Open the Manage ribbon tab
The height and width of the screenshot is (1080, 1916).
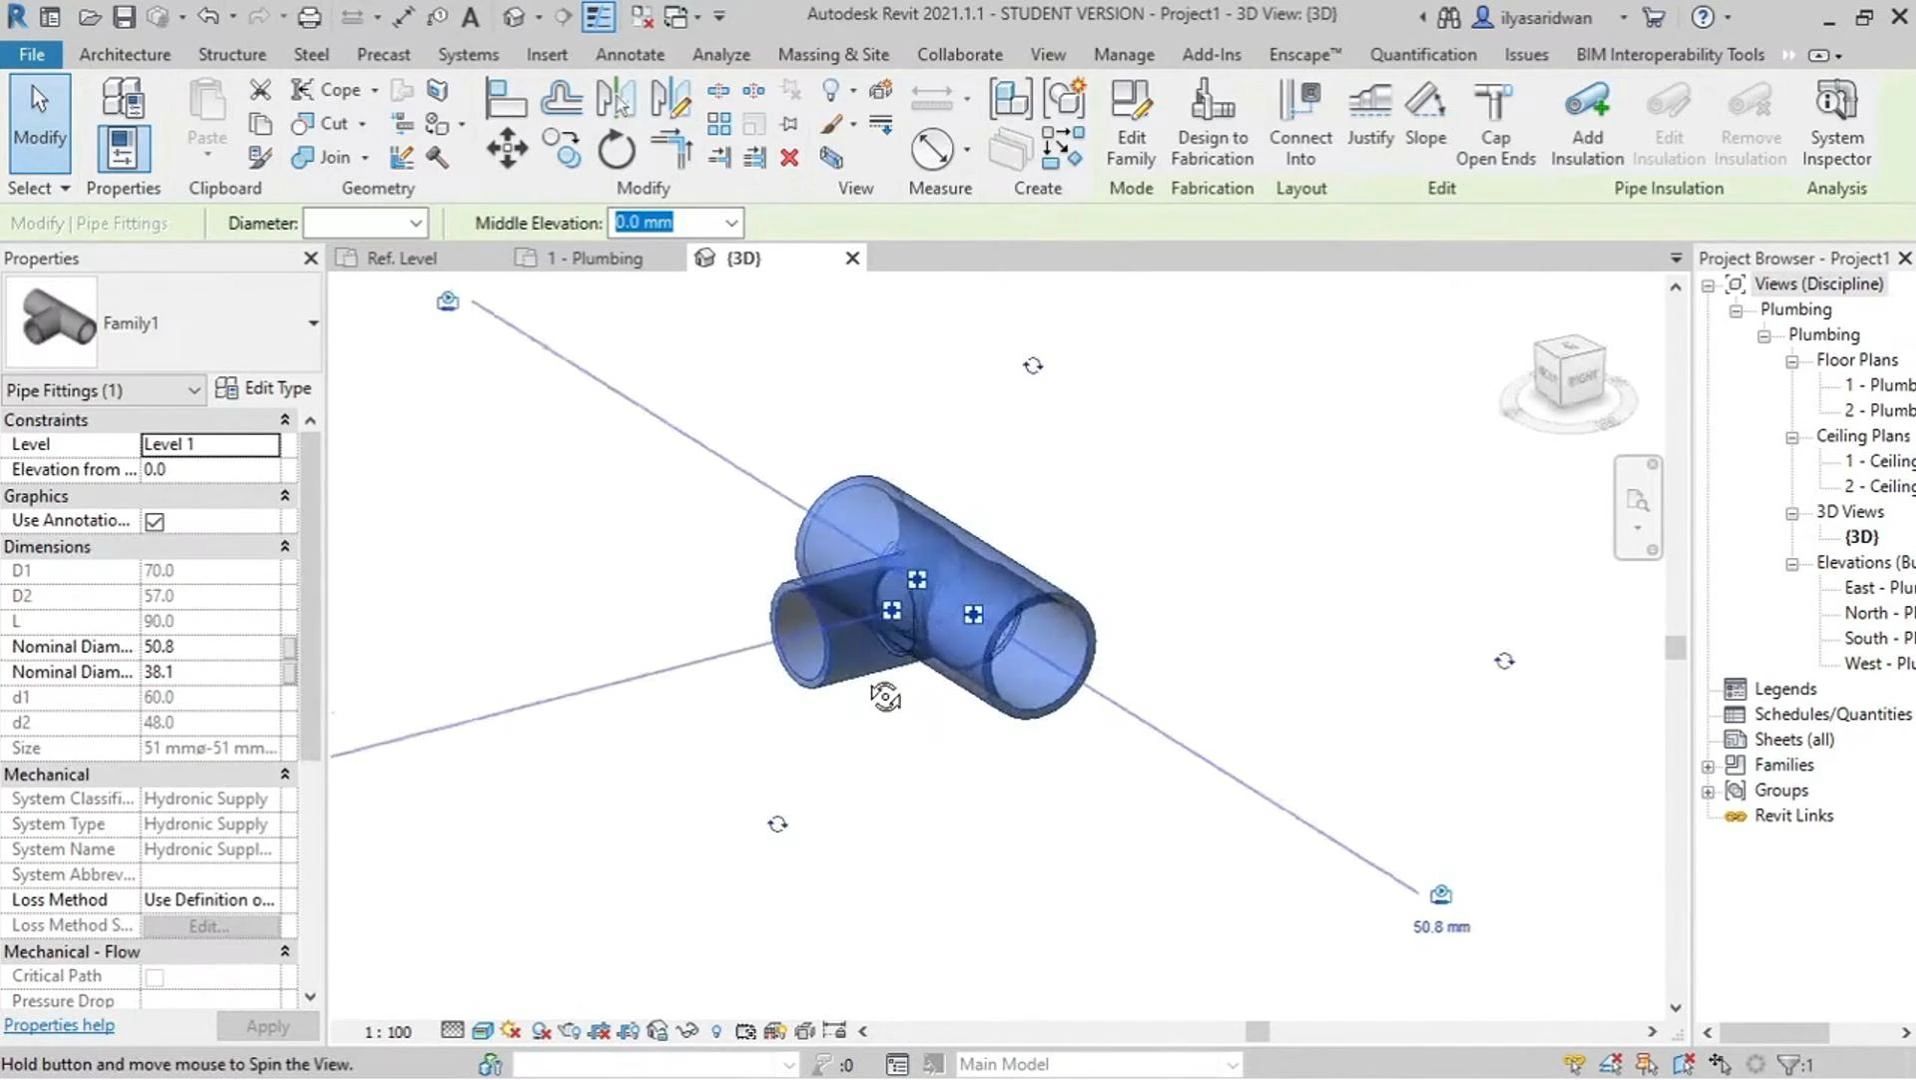1124,54
